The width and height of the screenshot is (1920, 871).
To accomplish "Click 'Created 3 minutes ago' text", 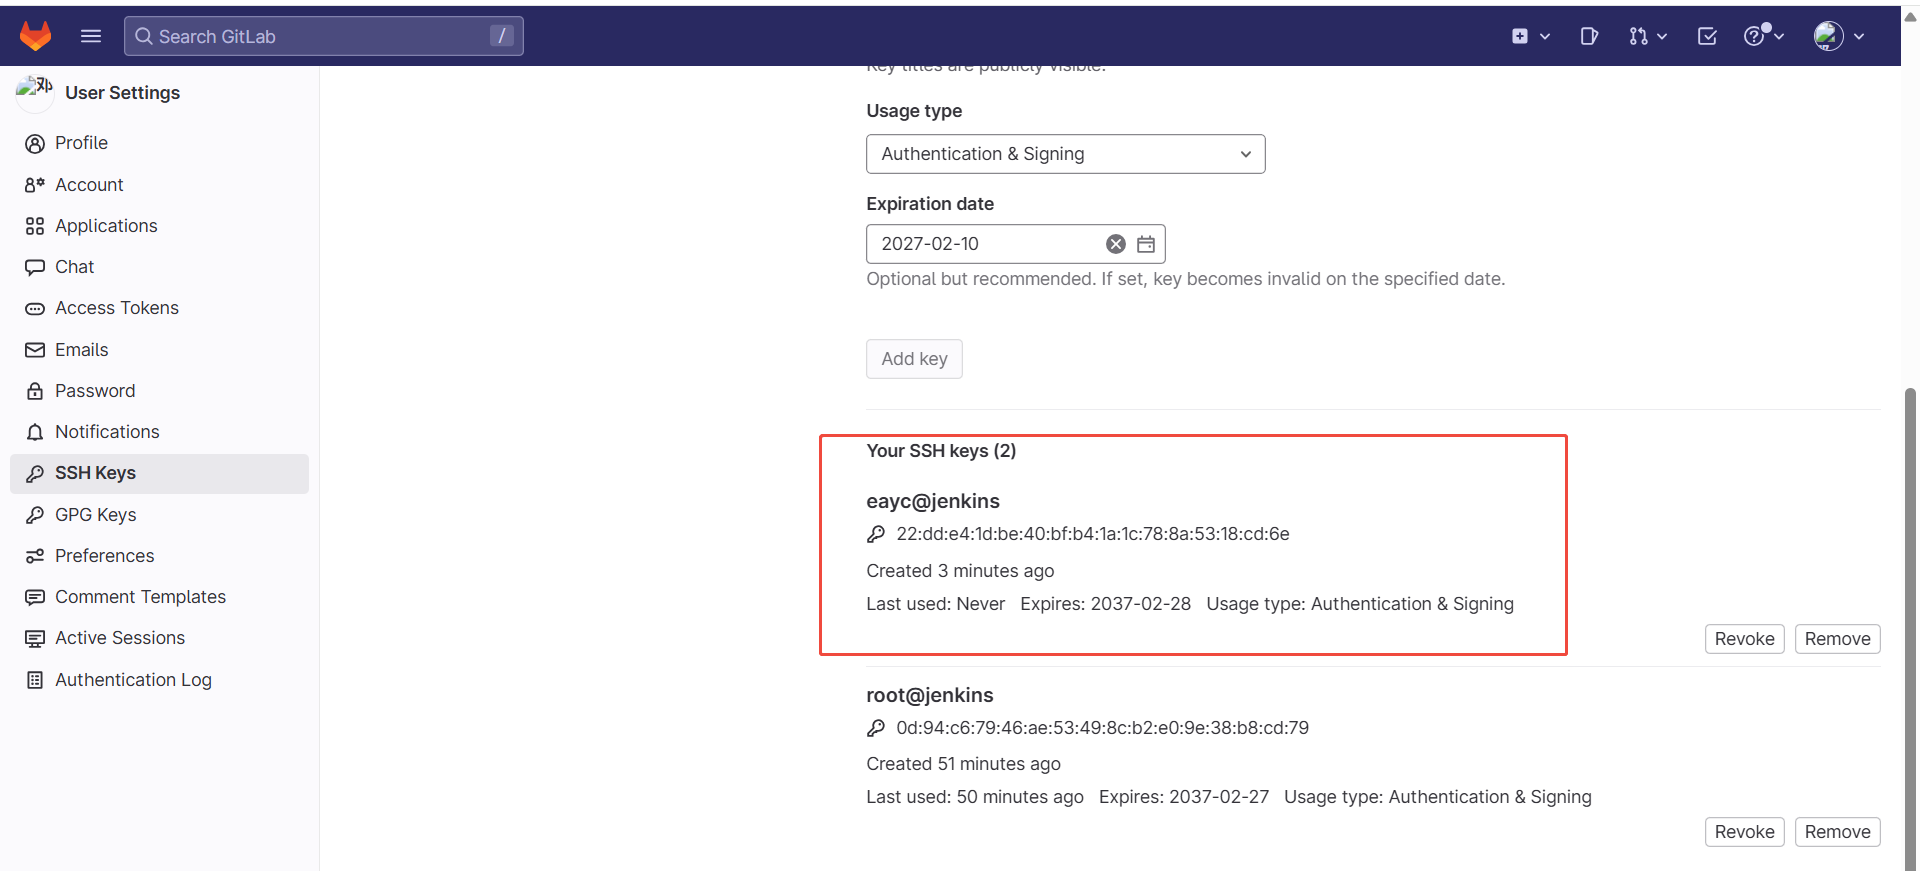I will pyautogui.click(x=960, y=571).
